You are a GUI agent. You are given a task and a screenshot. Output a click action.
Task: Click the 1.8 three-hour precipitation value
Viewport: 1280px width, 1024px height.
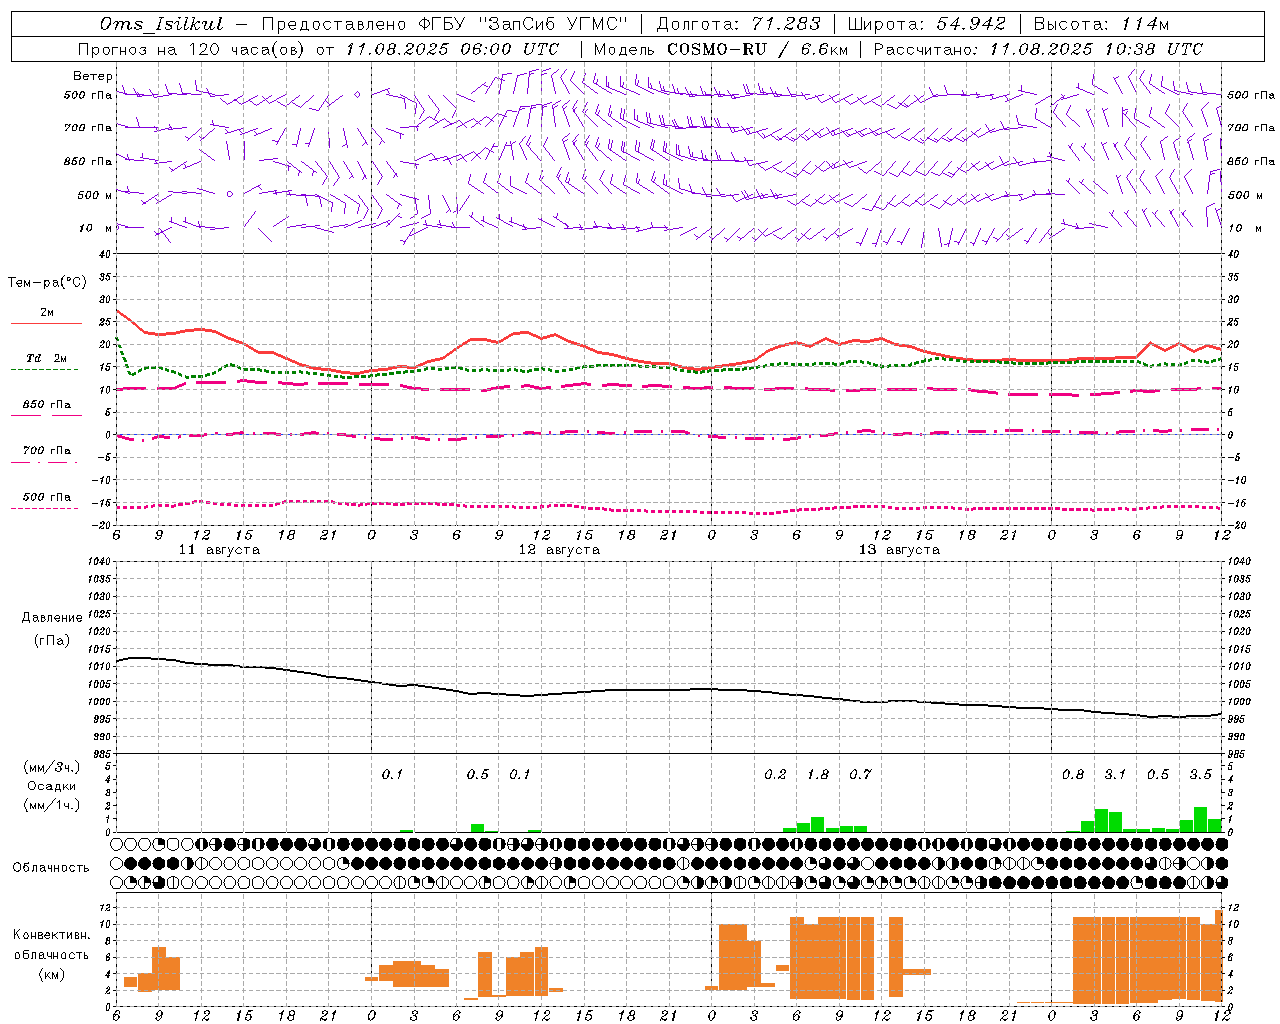click(818, 774)
